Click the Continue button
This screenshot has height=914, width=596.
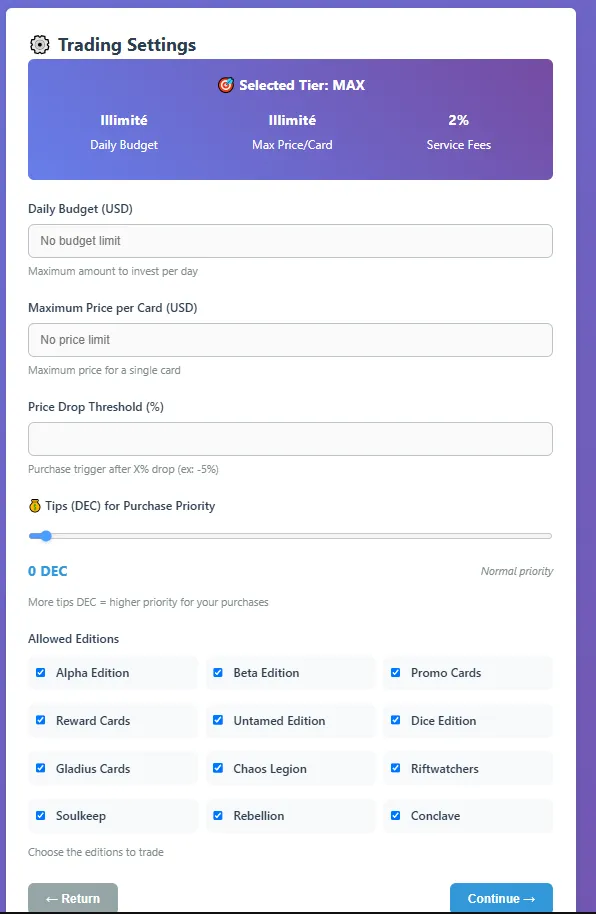tap(501, 898)
